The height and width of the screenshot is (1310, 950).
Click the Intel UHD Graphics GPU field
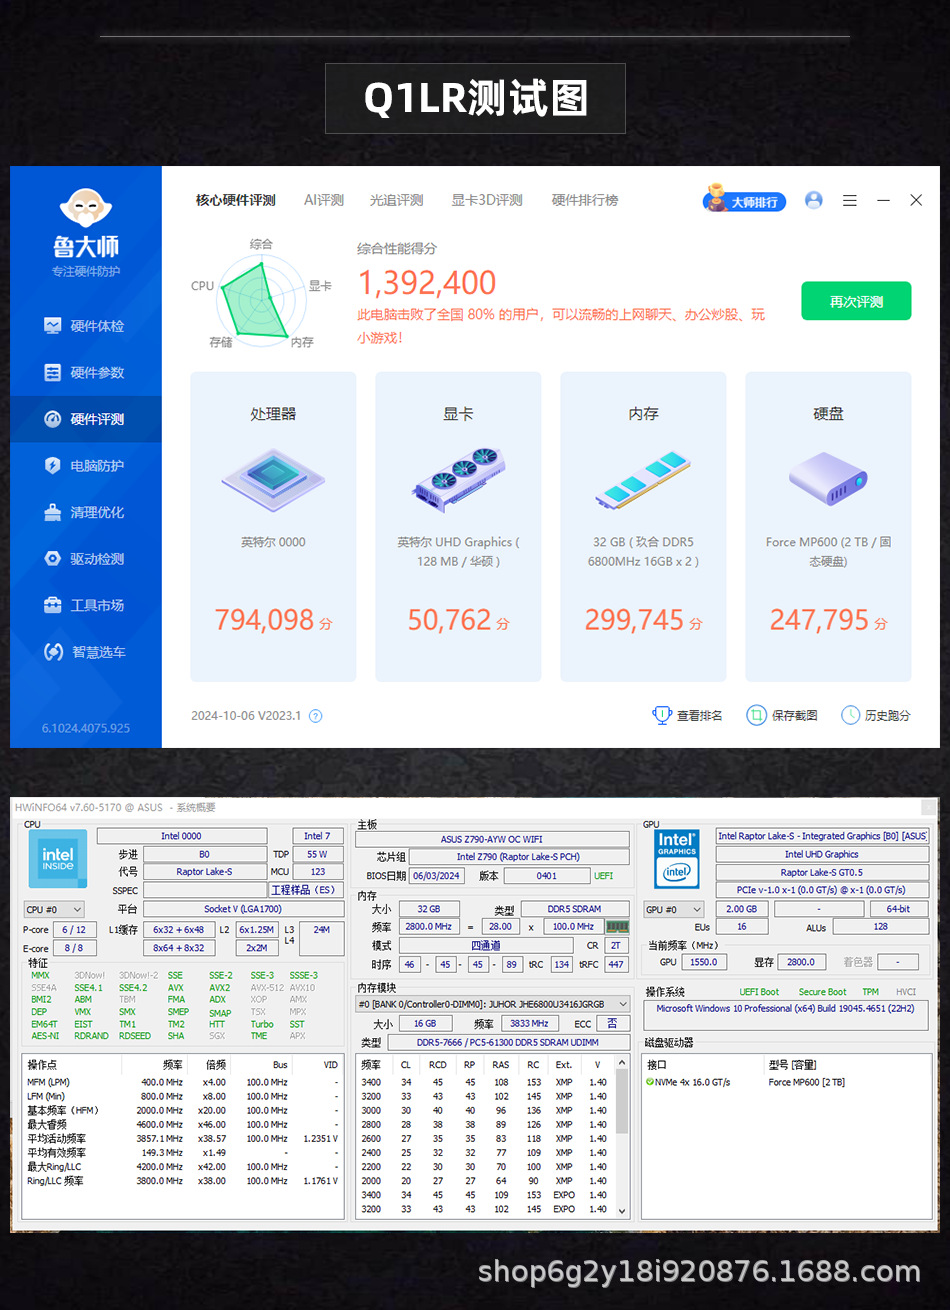822,854
